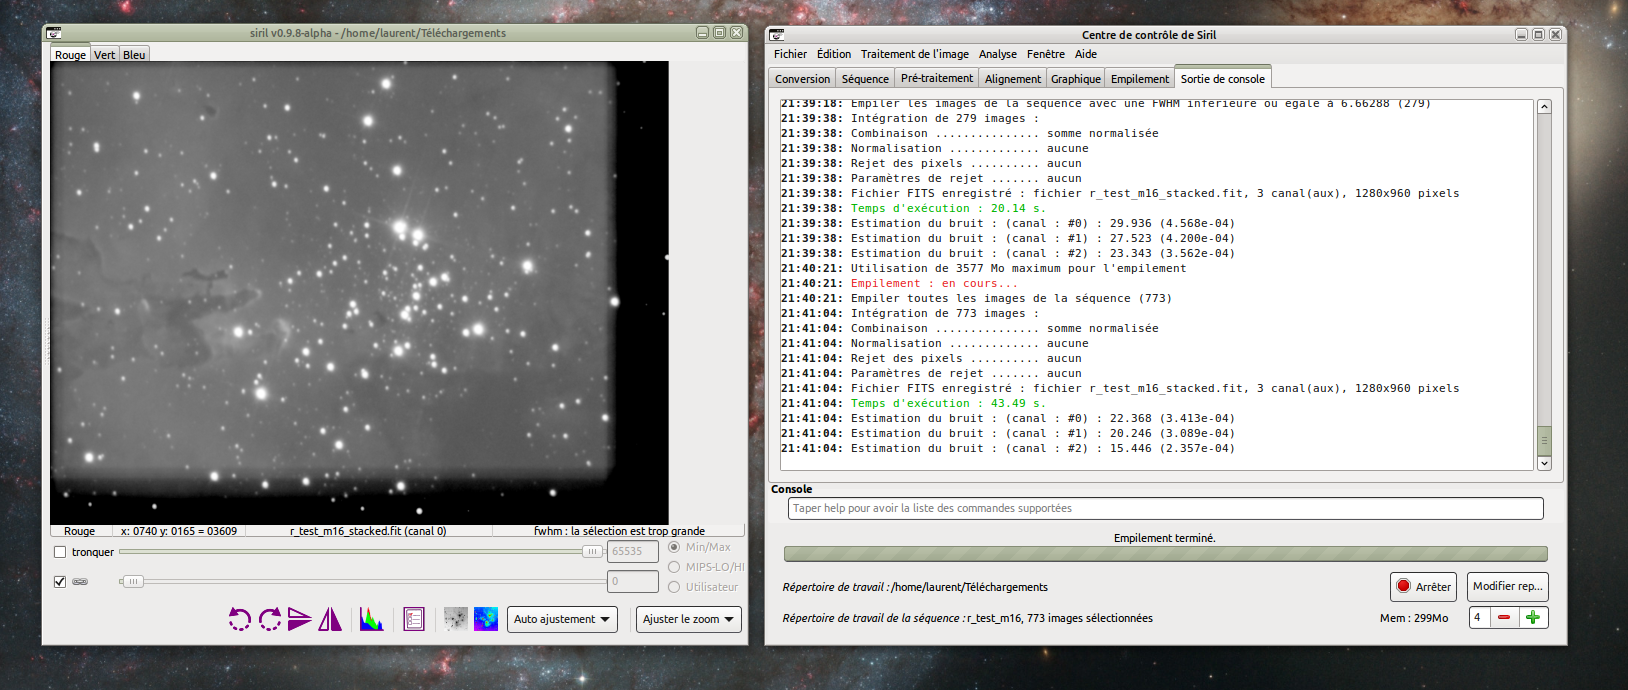The image size is (1628, 690).
Task: Go to Séquence tab
Action: (x=865, y=79)
